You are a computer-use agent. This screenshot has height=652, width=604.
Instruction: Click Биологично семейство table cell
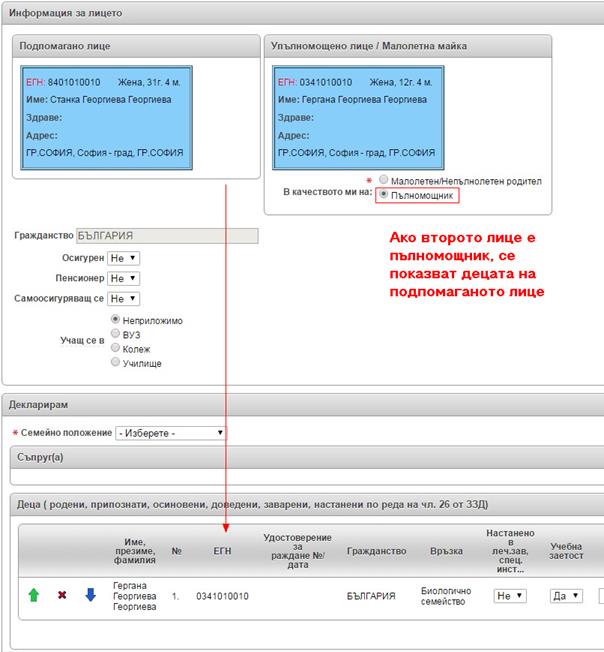click(446, 596)
